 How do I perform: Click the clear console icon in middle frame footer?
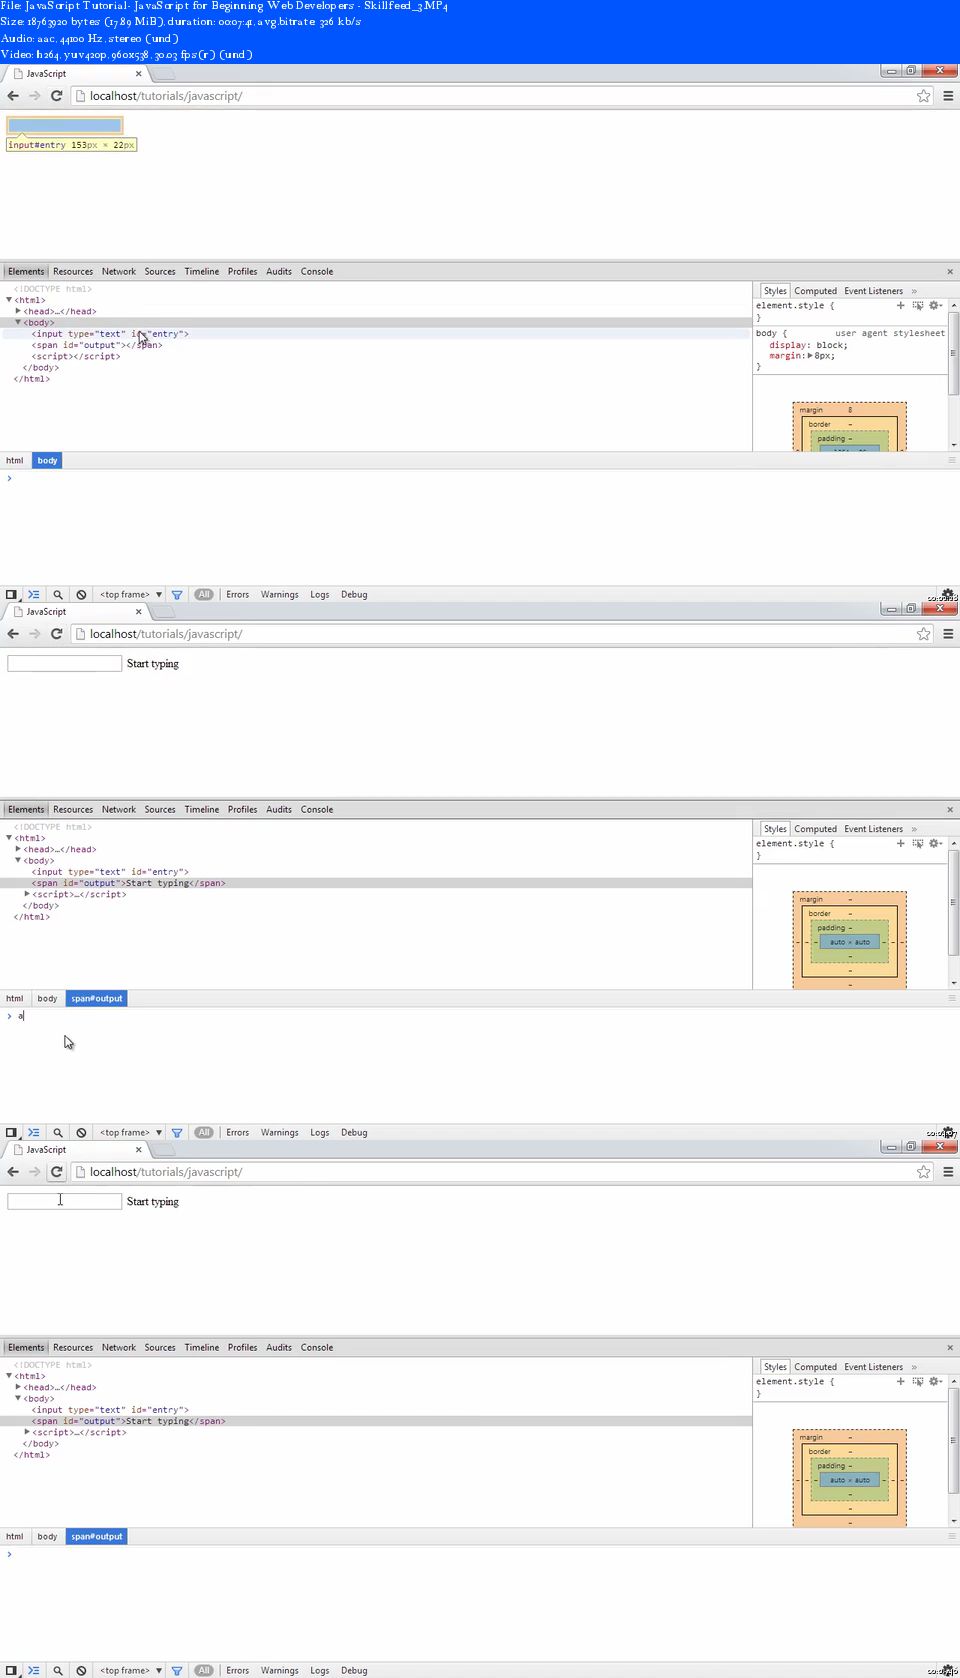[82, 1132]
